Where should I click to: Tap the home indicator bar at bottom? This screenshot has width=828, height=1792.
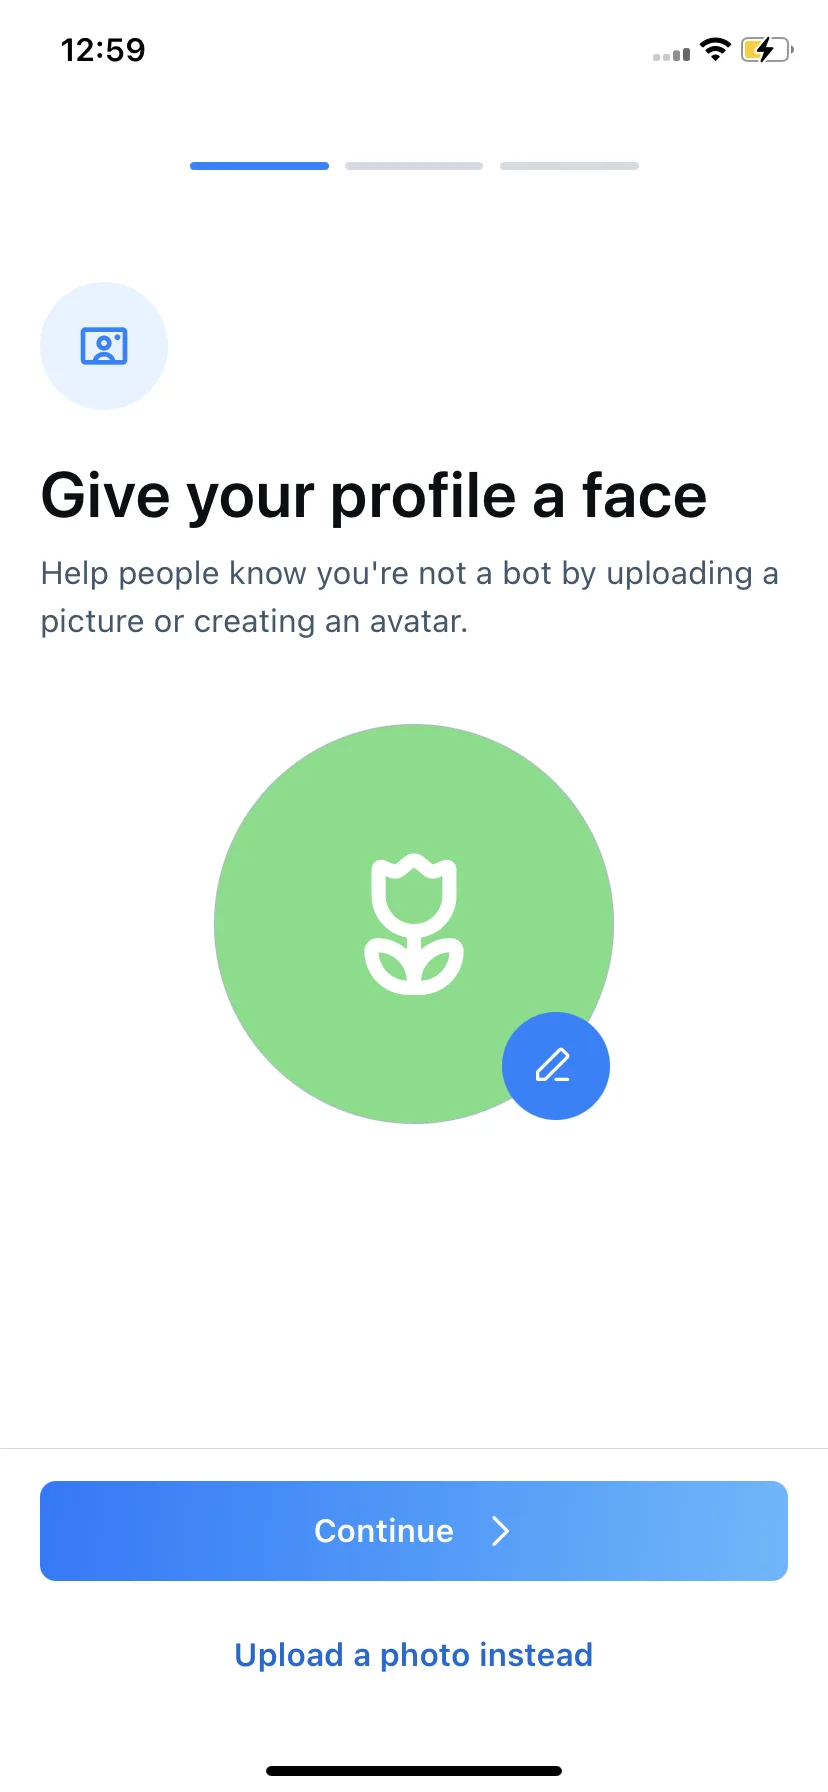point(414,1771)
